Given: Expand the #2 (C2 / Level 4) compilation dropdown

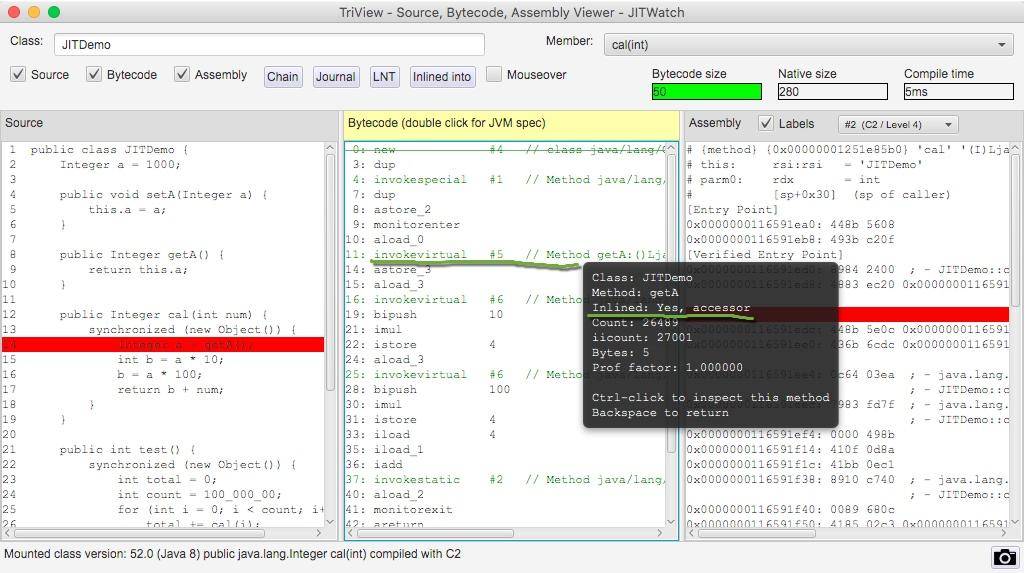Looking at the screenshot, I should click(897, 124).
